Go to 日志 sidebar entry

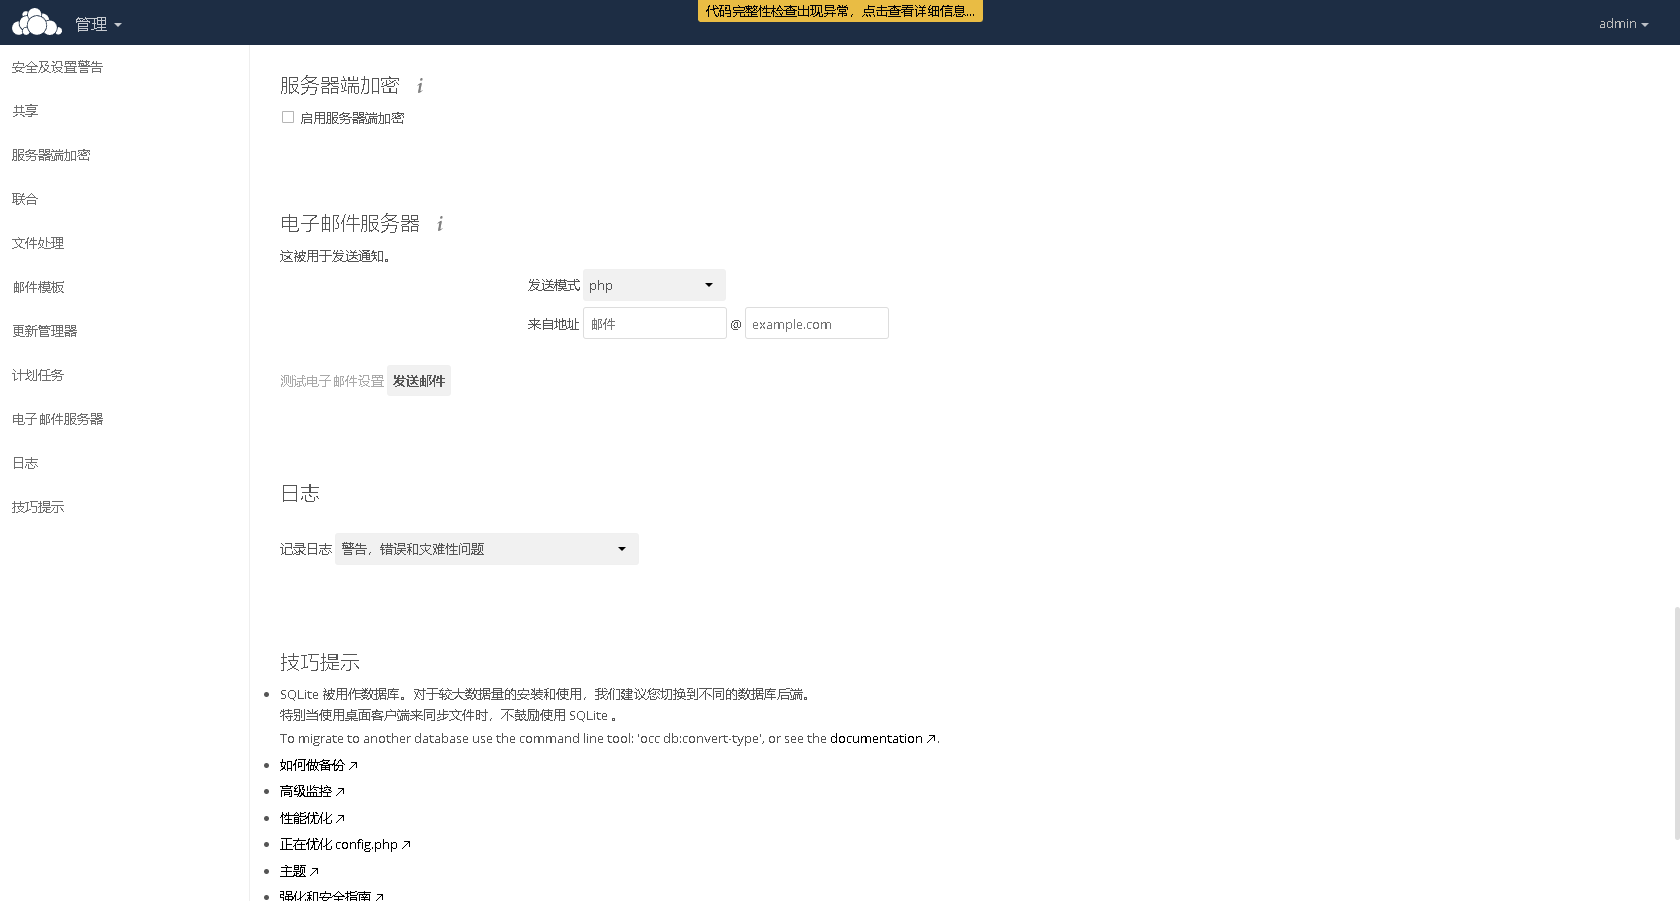click(x=25, y=463)
